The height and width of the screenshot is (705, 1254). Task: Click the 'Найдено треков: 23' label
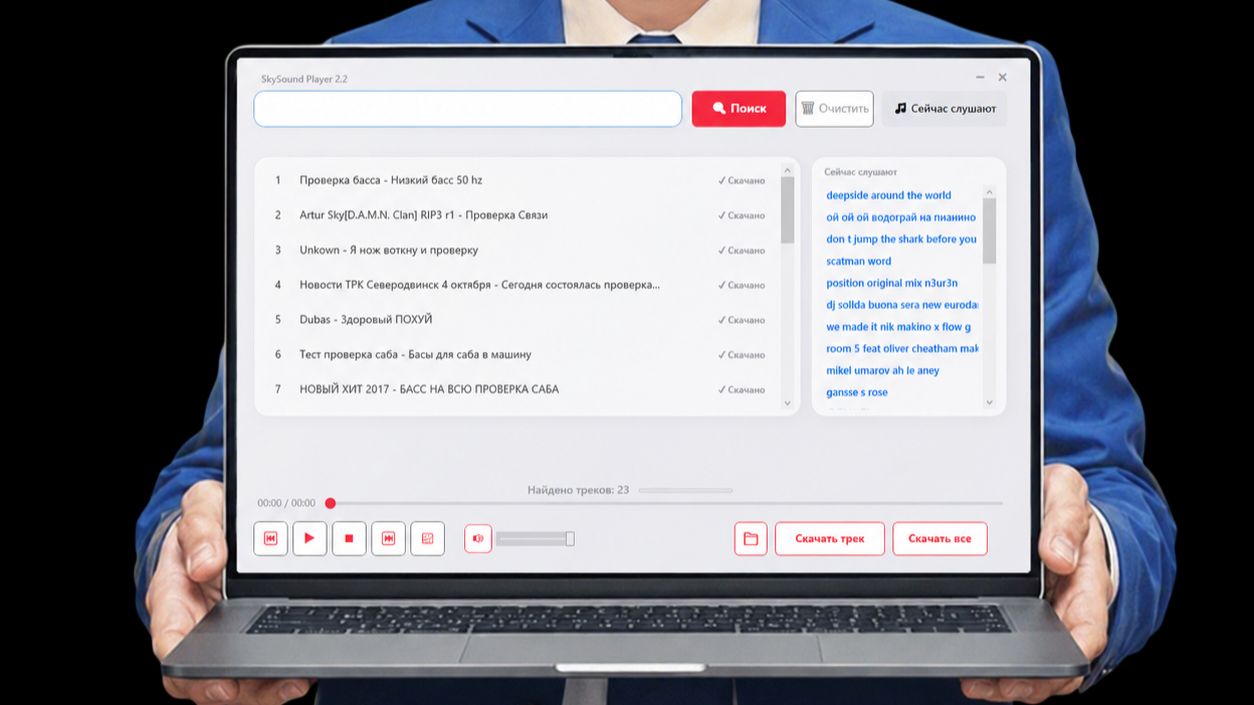[578, 490]
